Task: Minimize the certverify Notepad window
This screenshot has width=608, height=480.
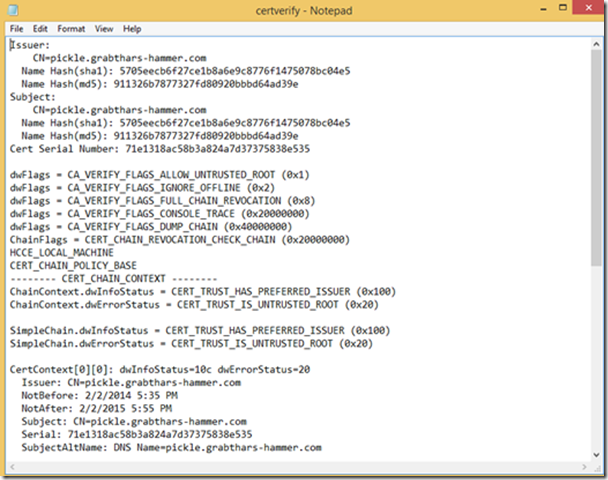Action: point(543,9)
